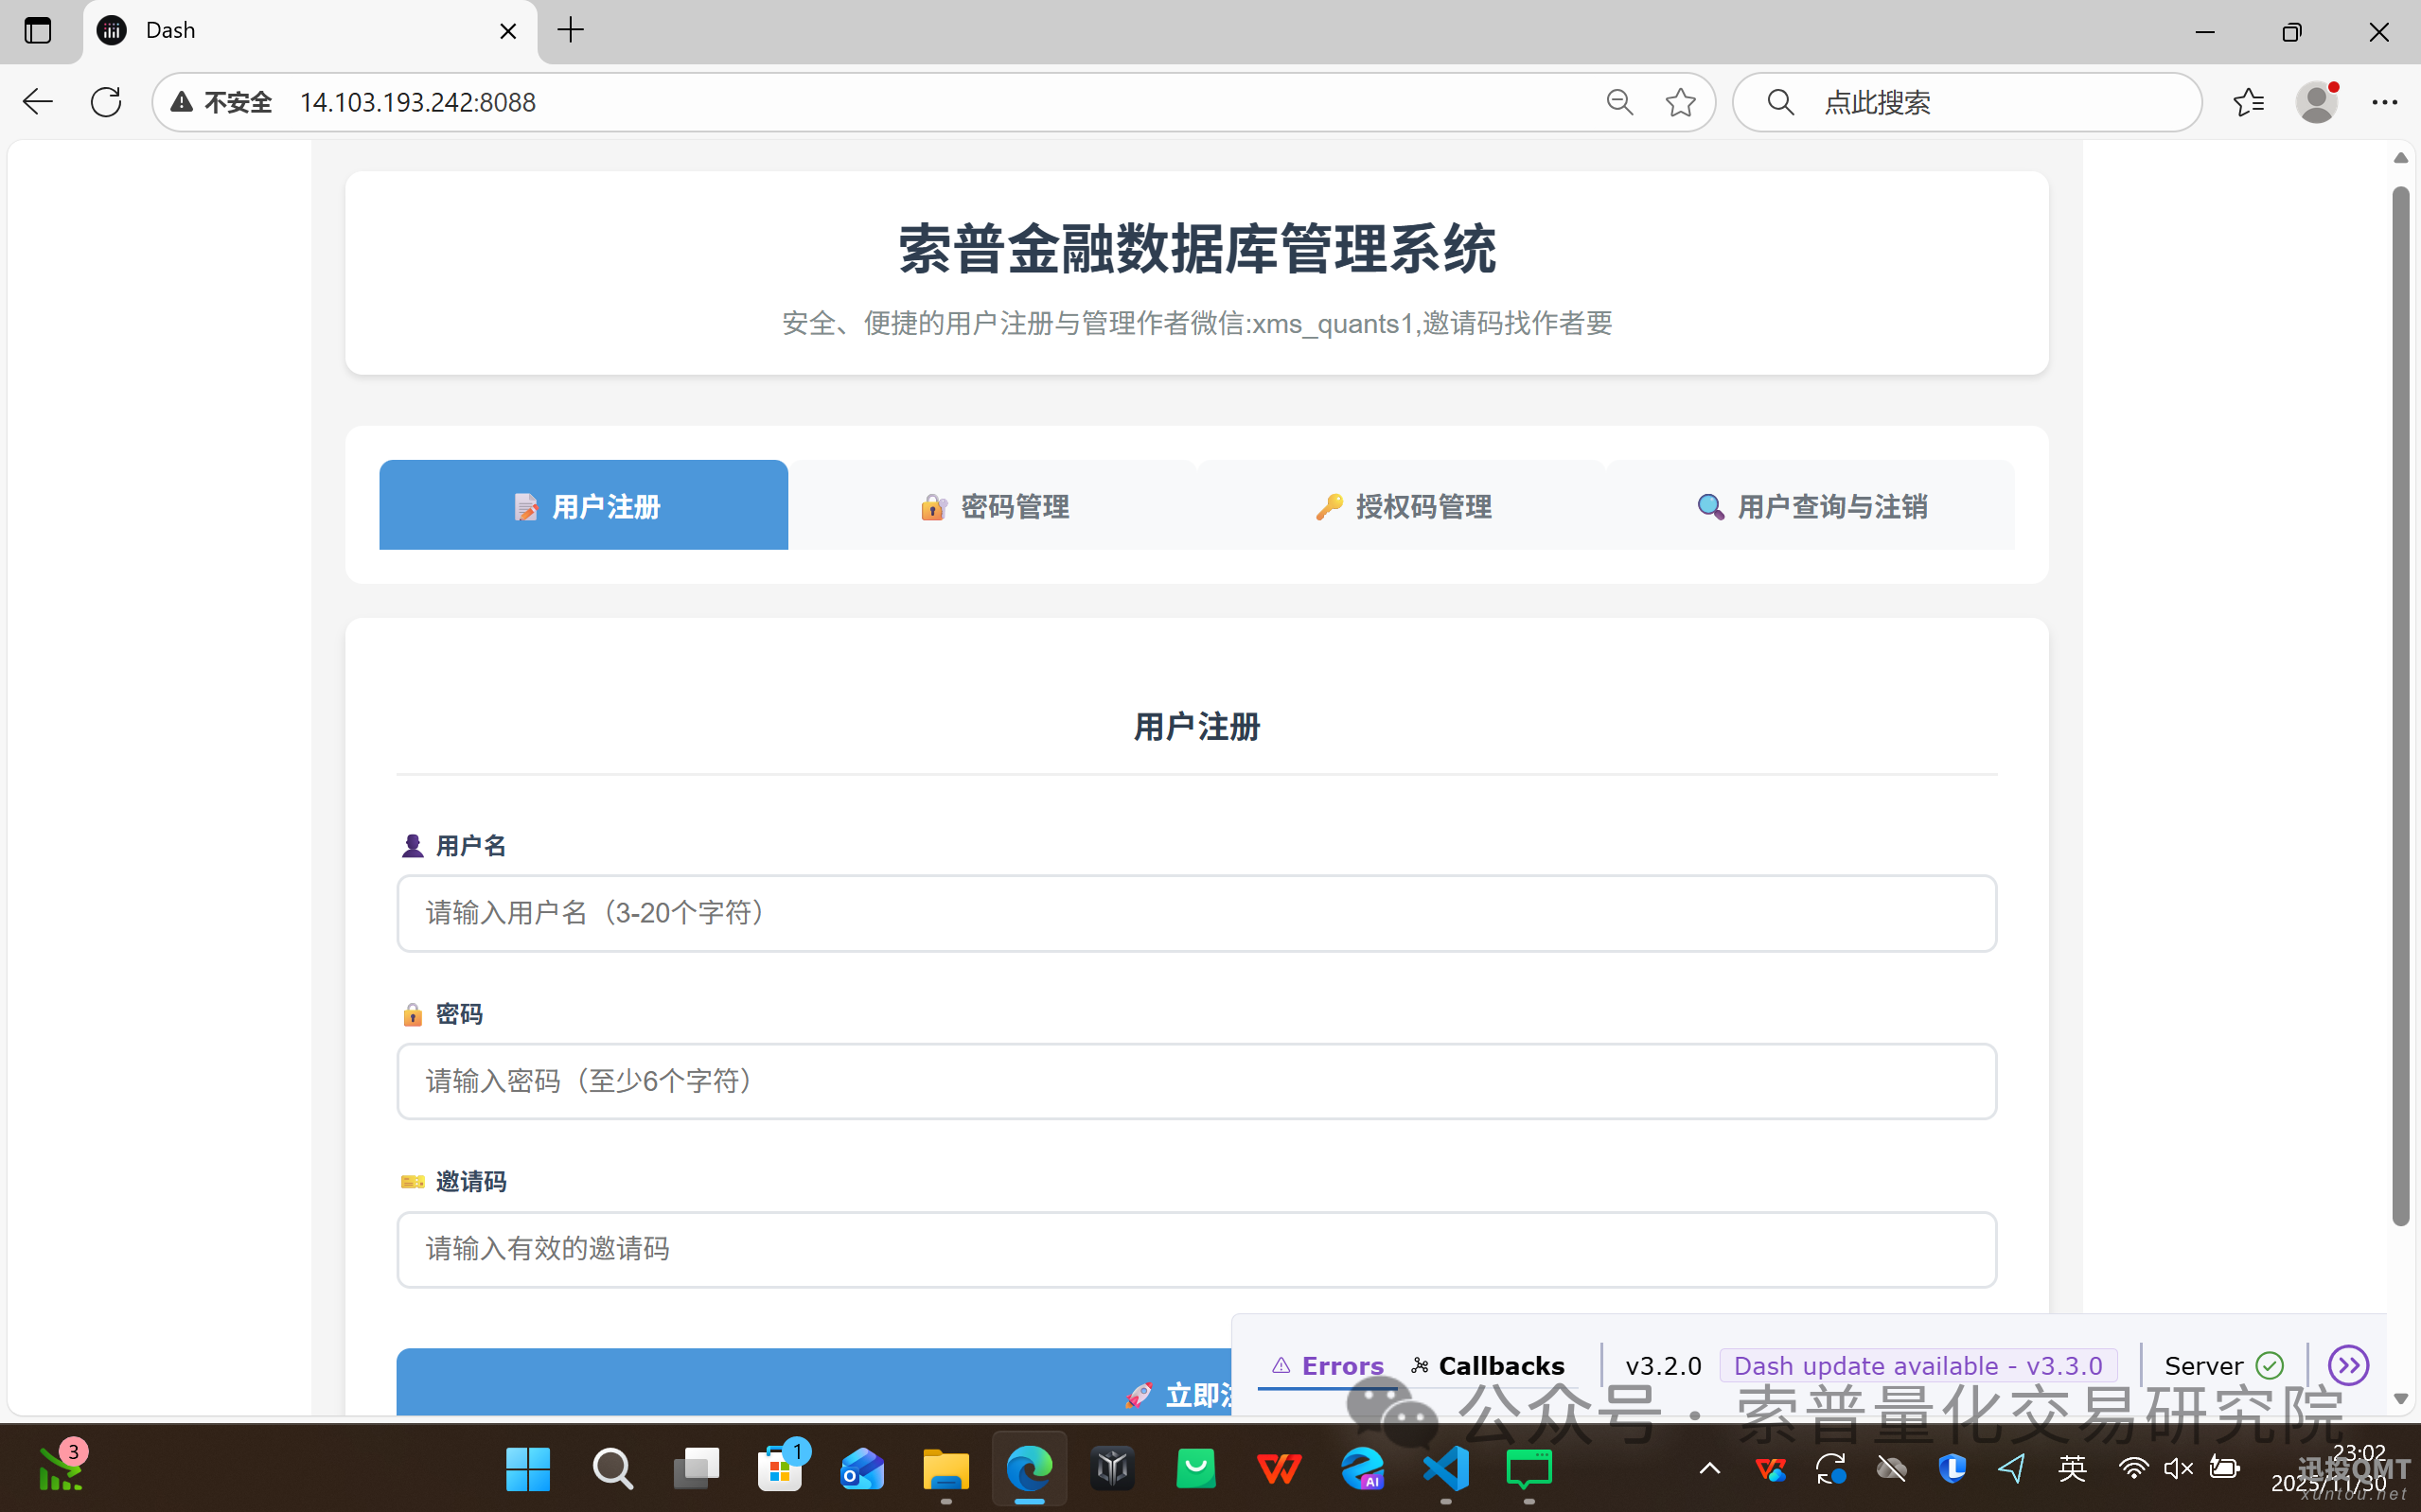Collapse Dash dev tools with arrow icon
Screen dimensions: 2421x1512
pyautogui.click(x=2347, y=1365)
